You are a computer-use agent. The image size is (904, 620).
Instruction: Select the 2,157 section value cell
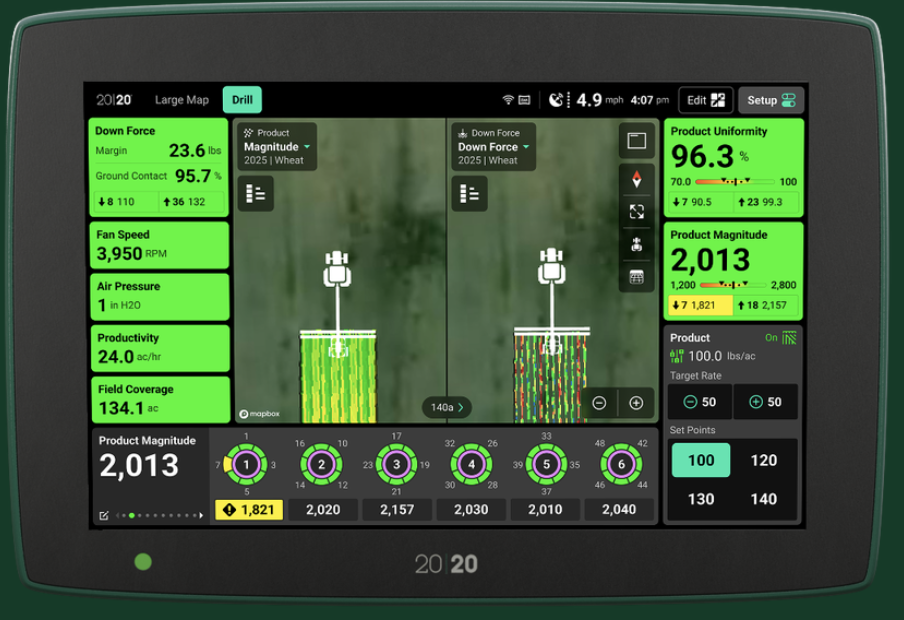[x=397, y=510]
